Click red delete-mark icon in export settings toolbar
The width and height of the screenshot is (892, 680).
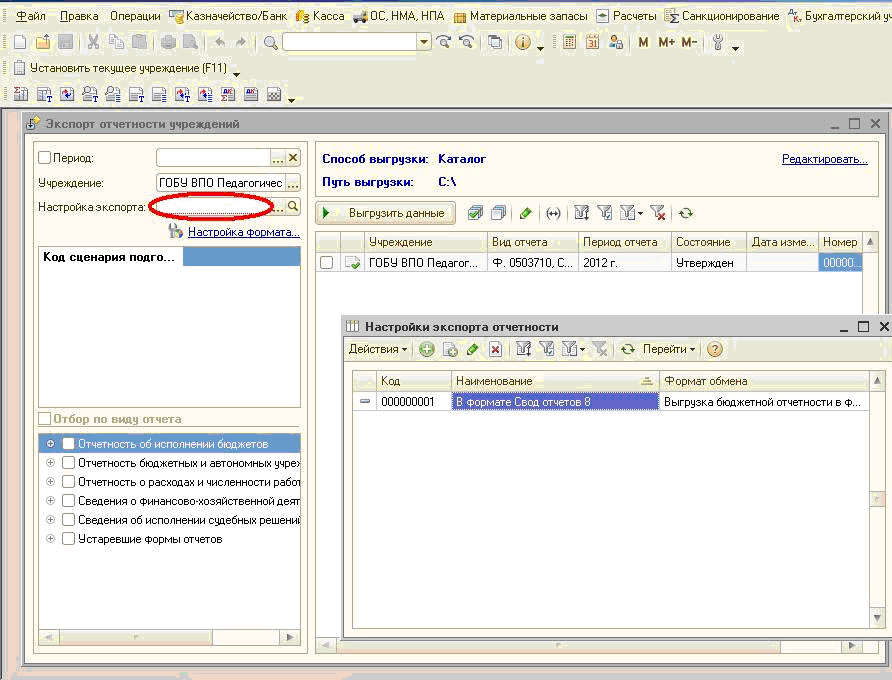tap(495, 349)
